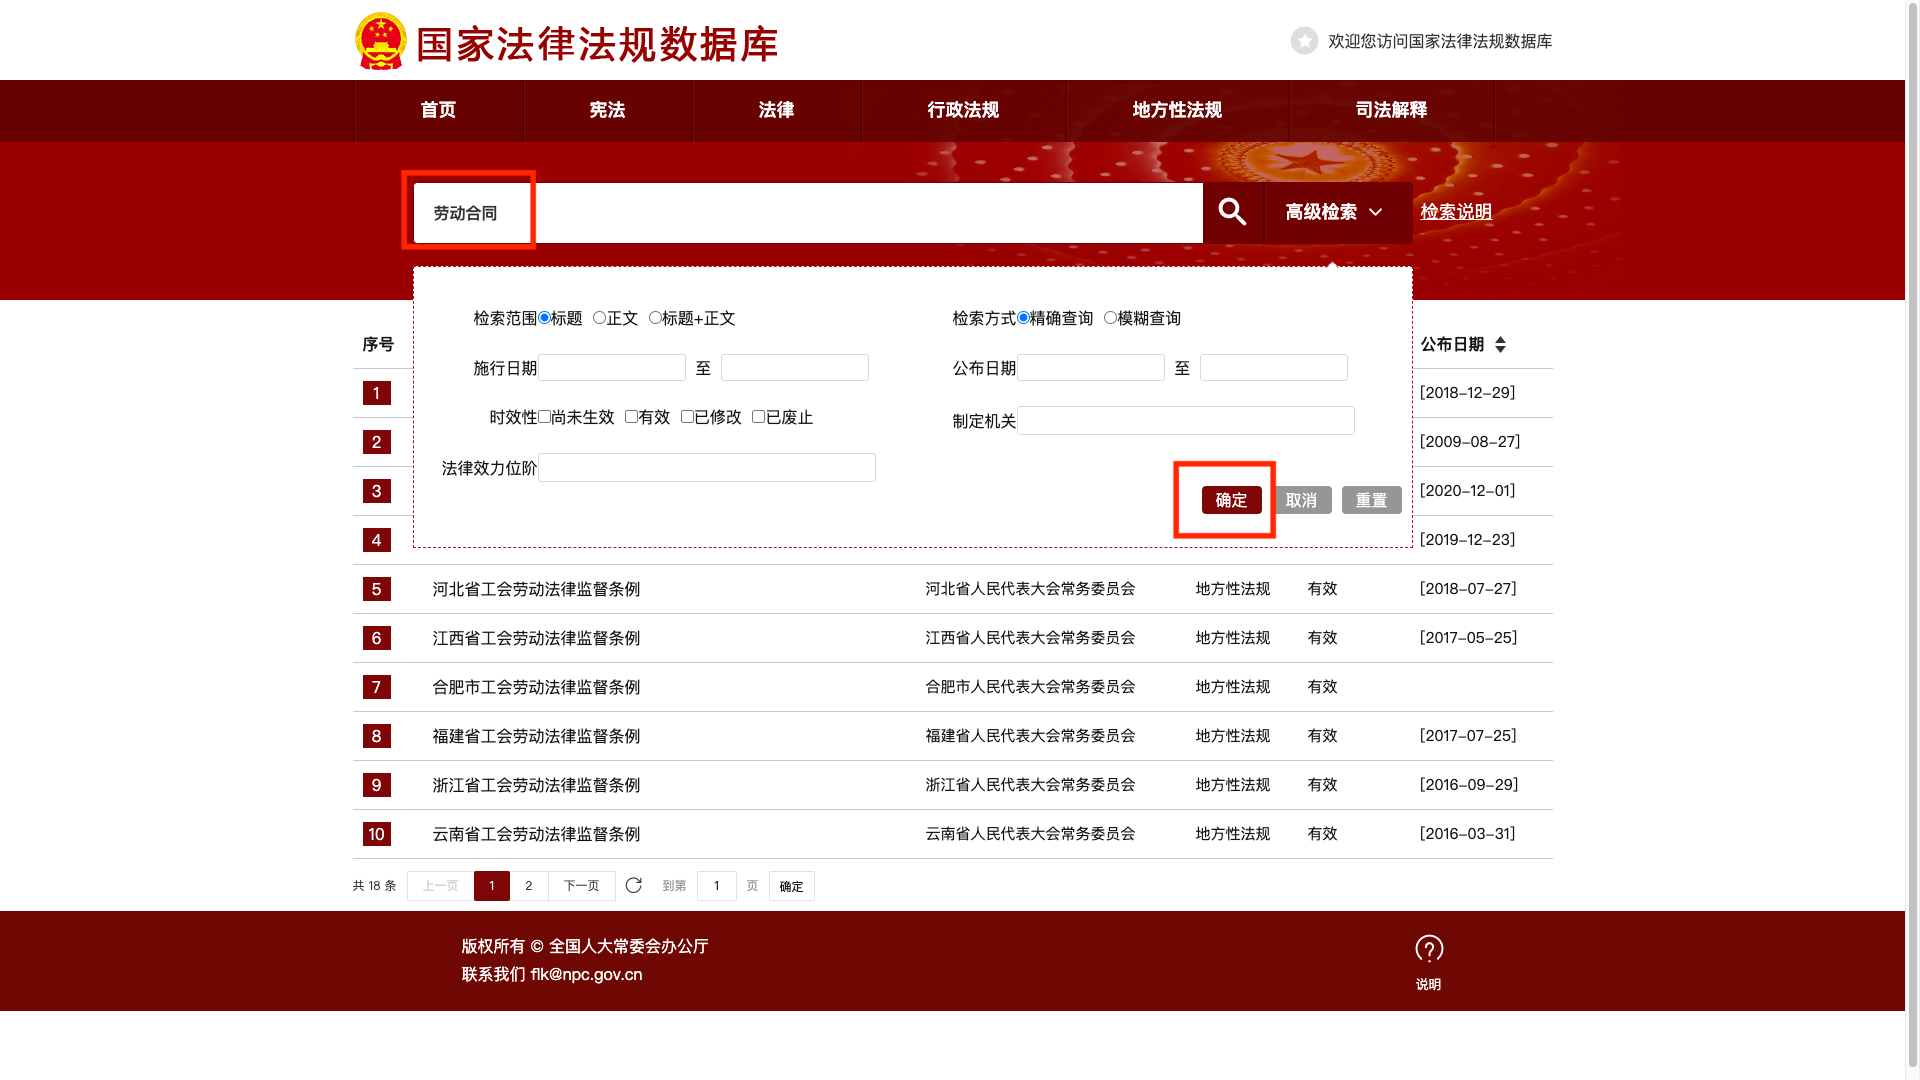This screenshot has height=1080, width=1920.
Task: Open the 行政法规 nav tab
Action: click(x=963, y=110)
